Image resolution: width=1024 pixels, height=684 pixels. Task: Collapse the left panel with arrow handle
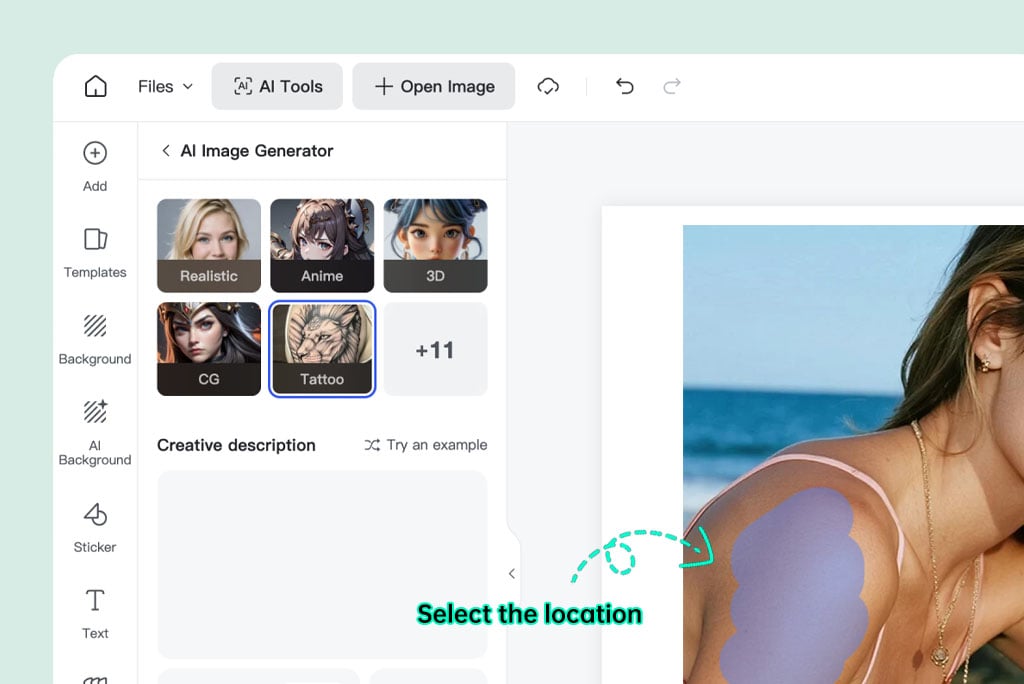tap(512, 574)
